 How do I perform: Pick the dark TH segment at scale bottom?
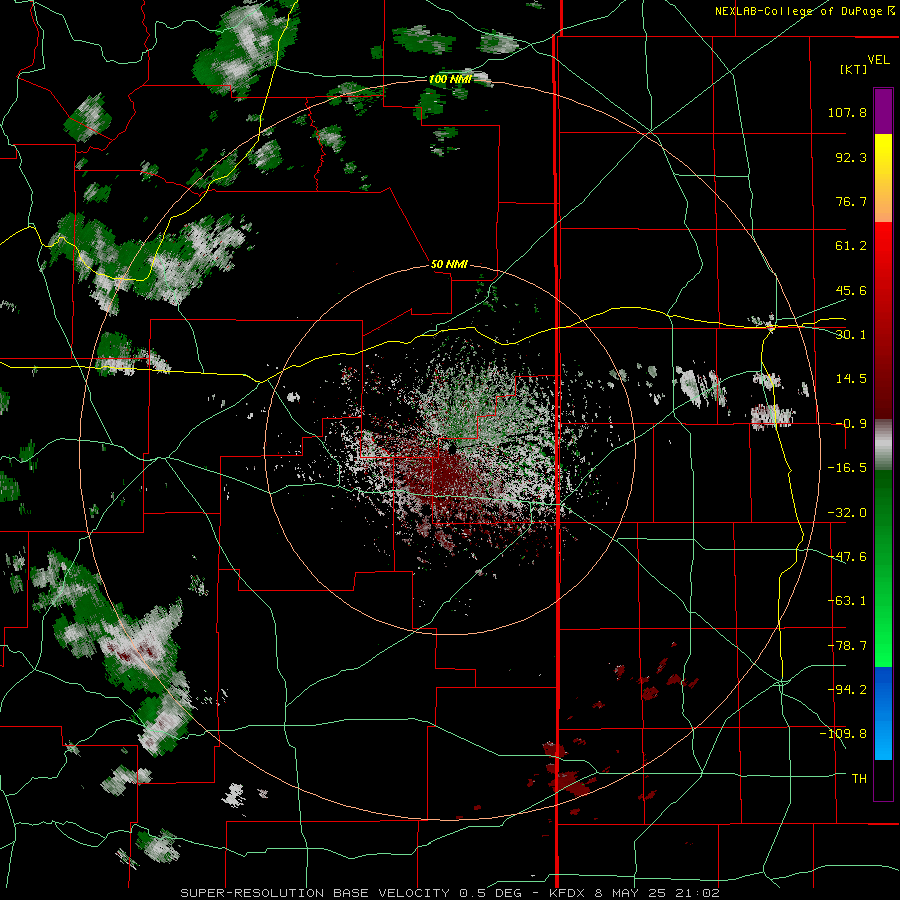pyautogui.click(x=883, y=779)
